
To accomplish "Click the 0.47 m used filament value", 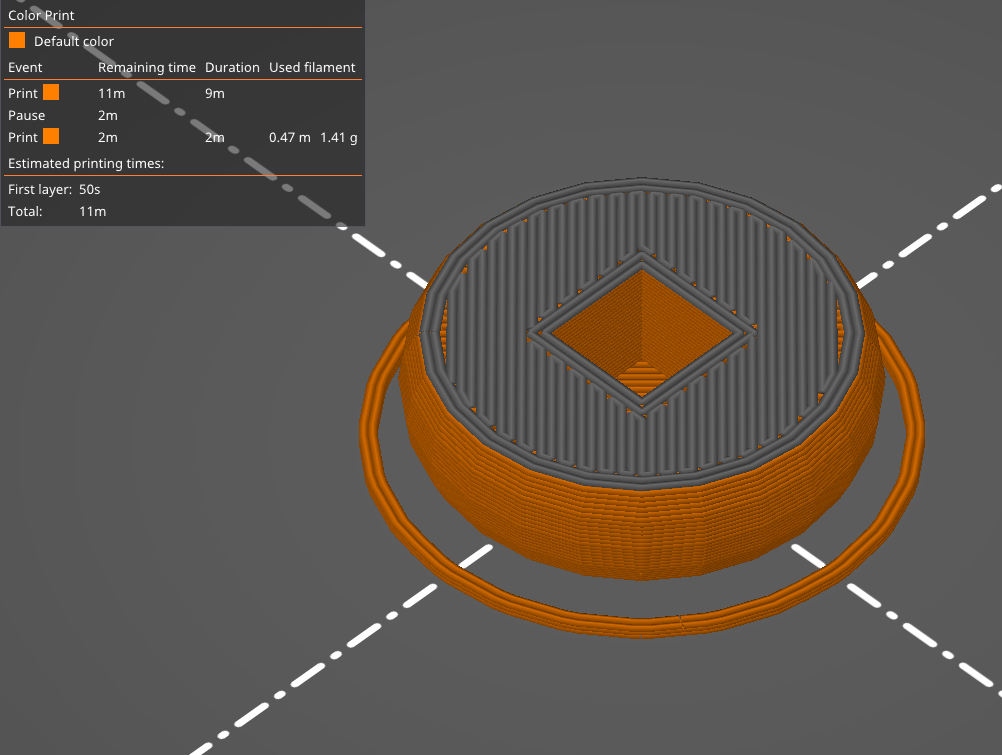I will 289,137.
